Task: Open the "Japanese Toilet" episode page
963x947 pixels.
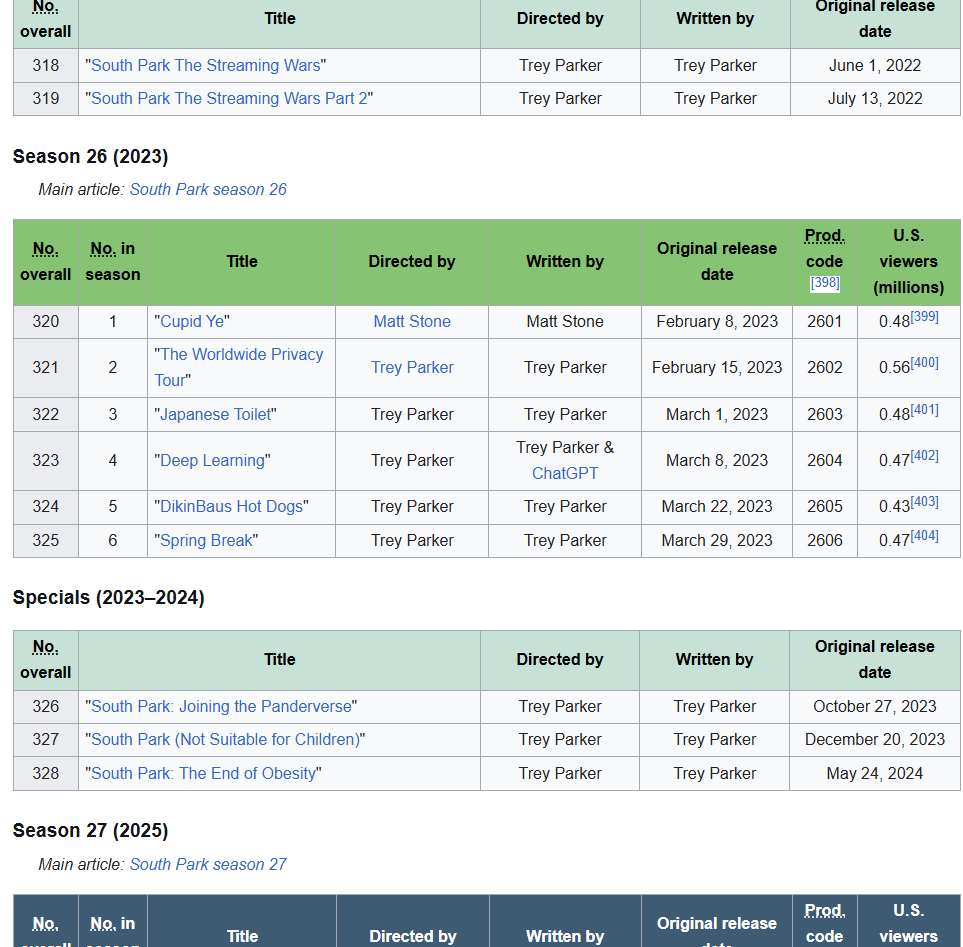Action: pos(215,414)
